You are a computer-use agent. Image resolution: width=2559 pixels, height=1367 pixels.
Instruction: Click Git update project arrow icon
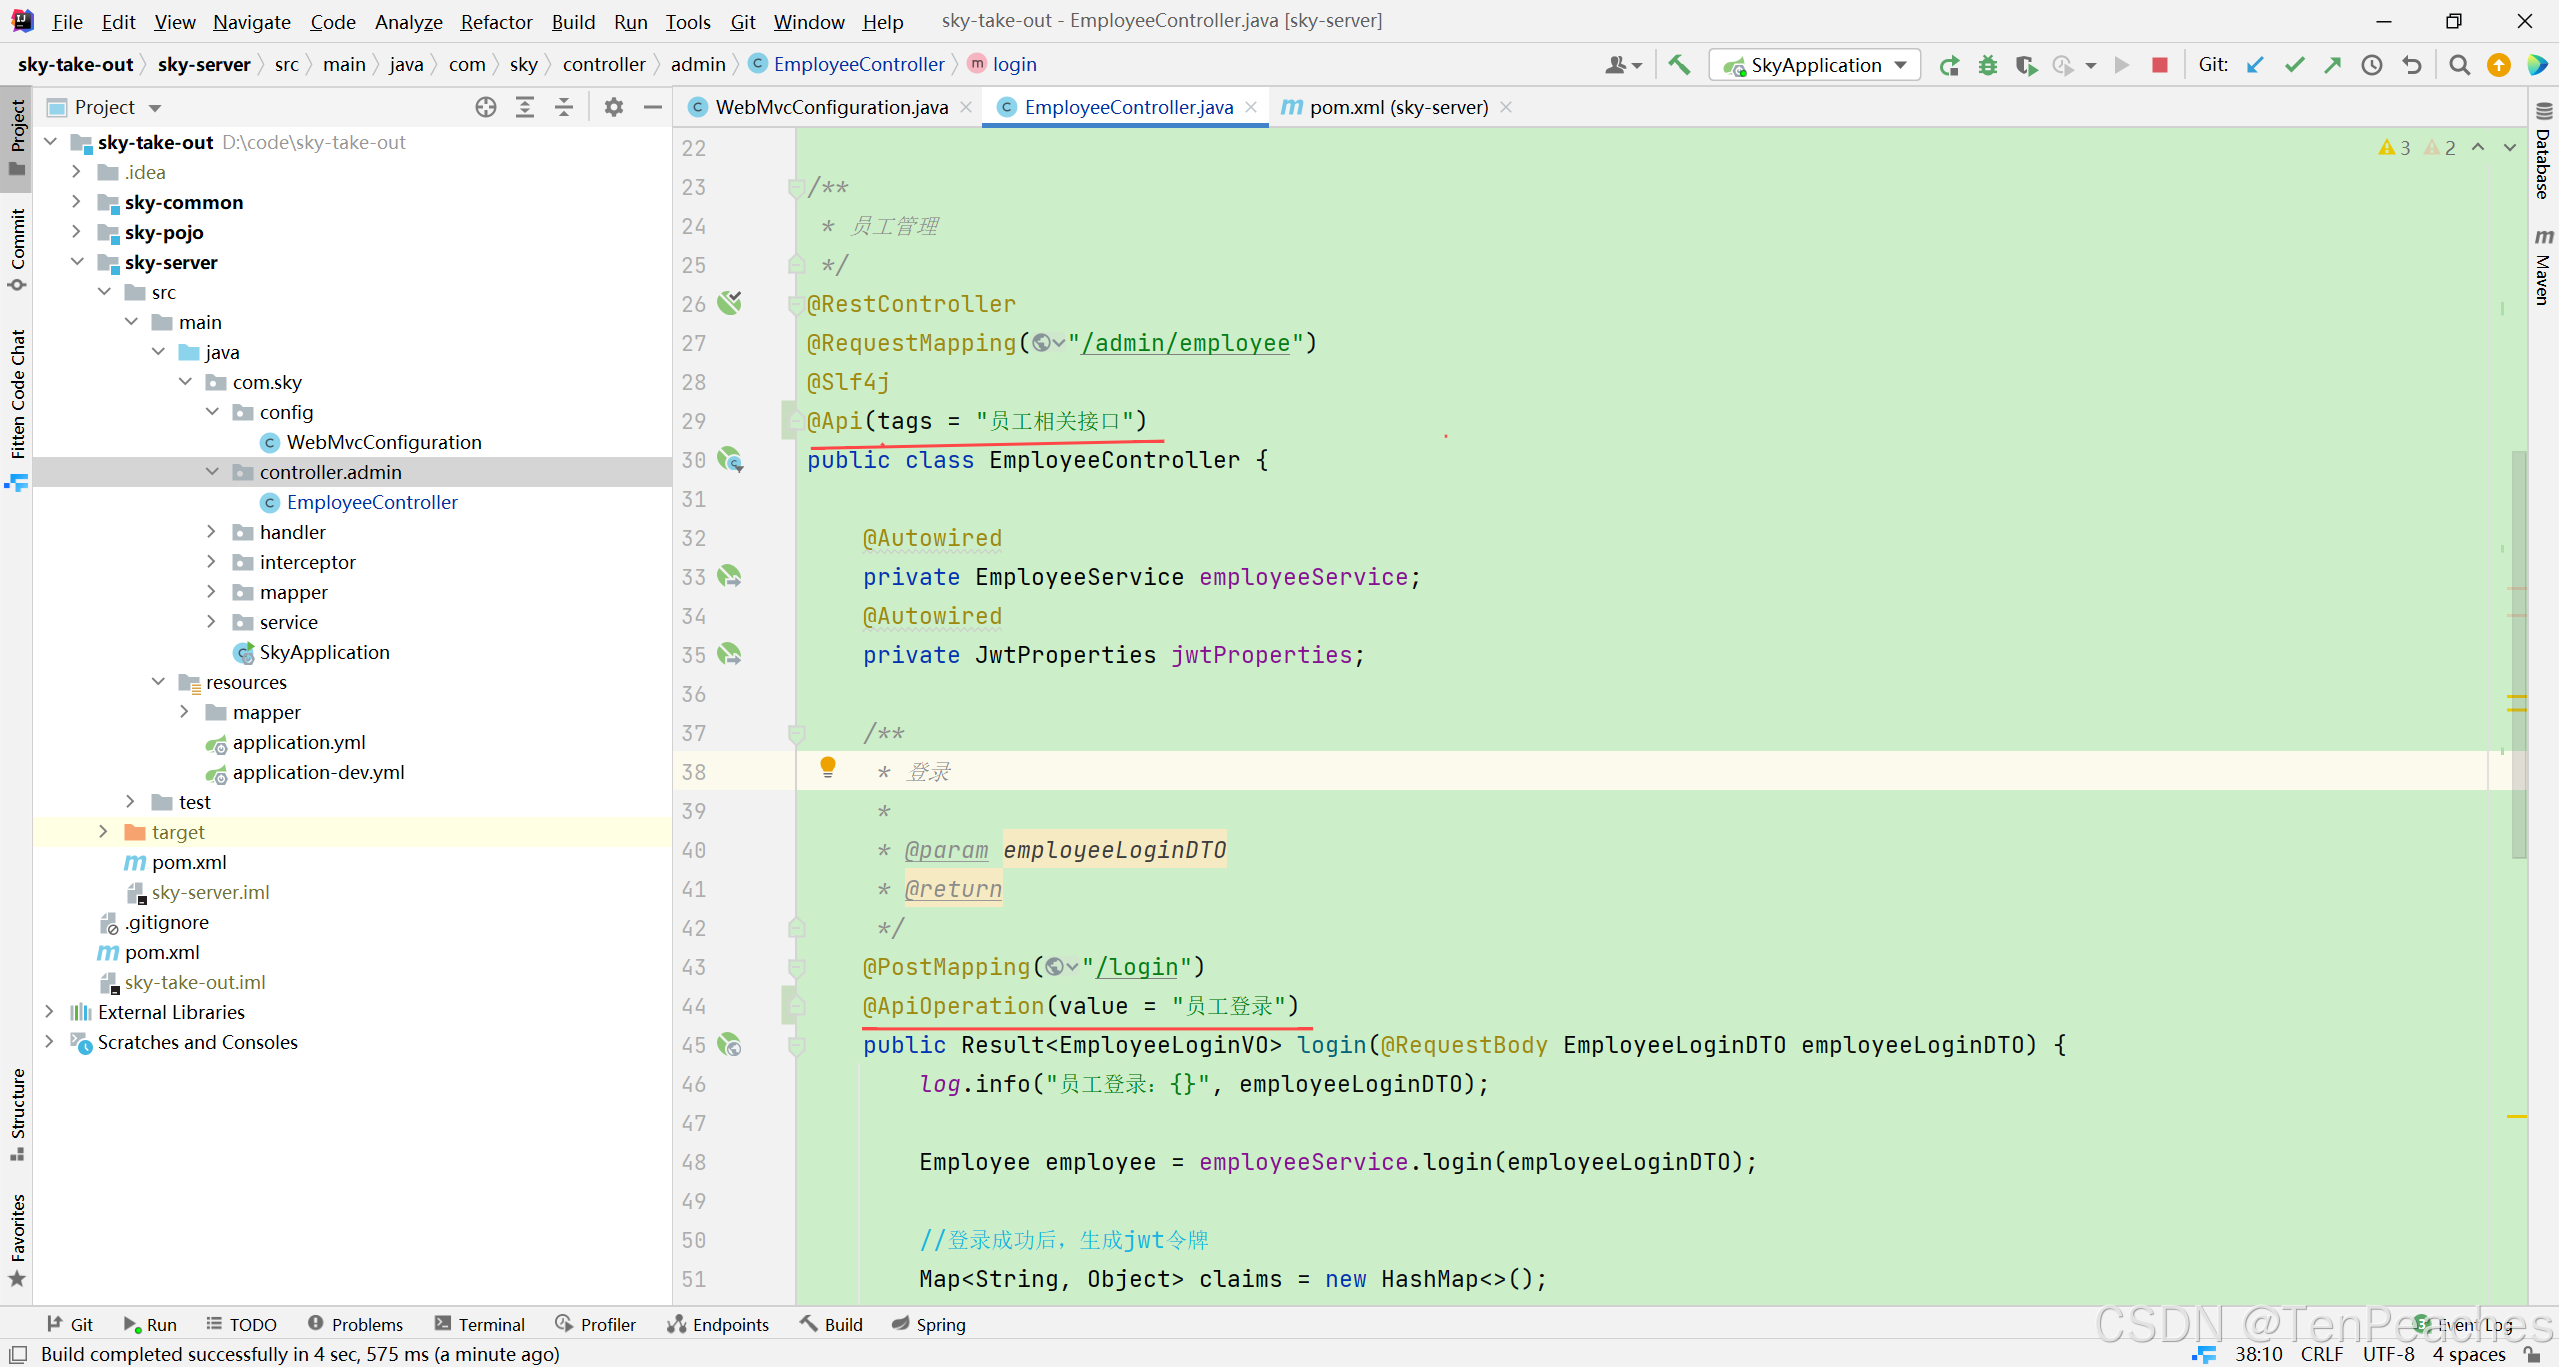2255,65
